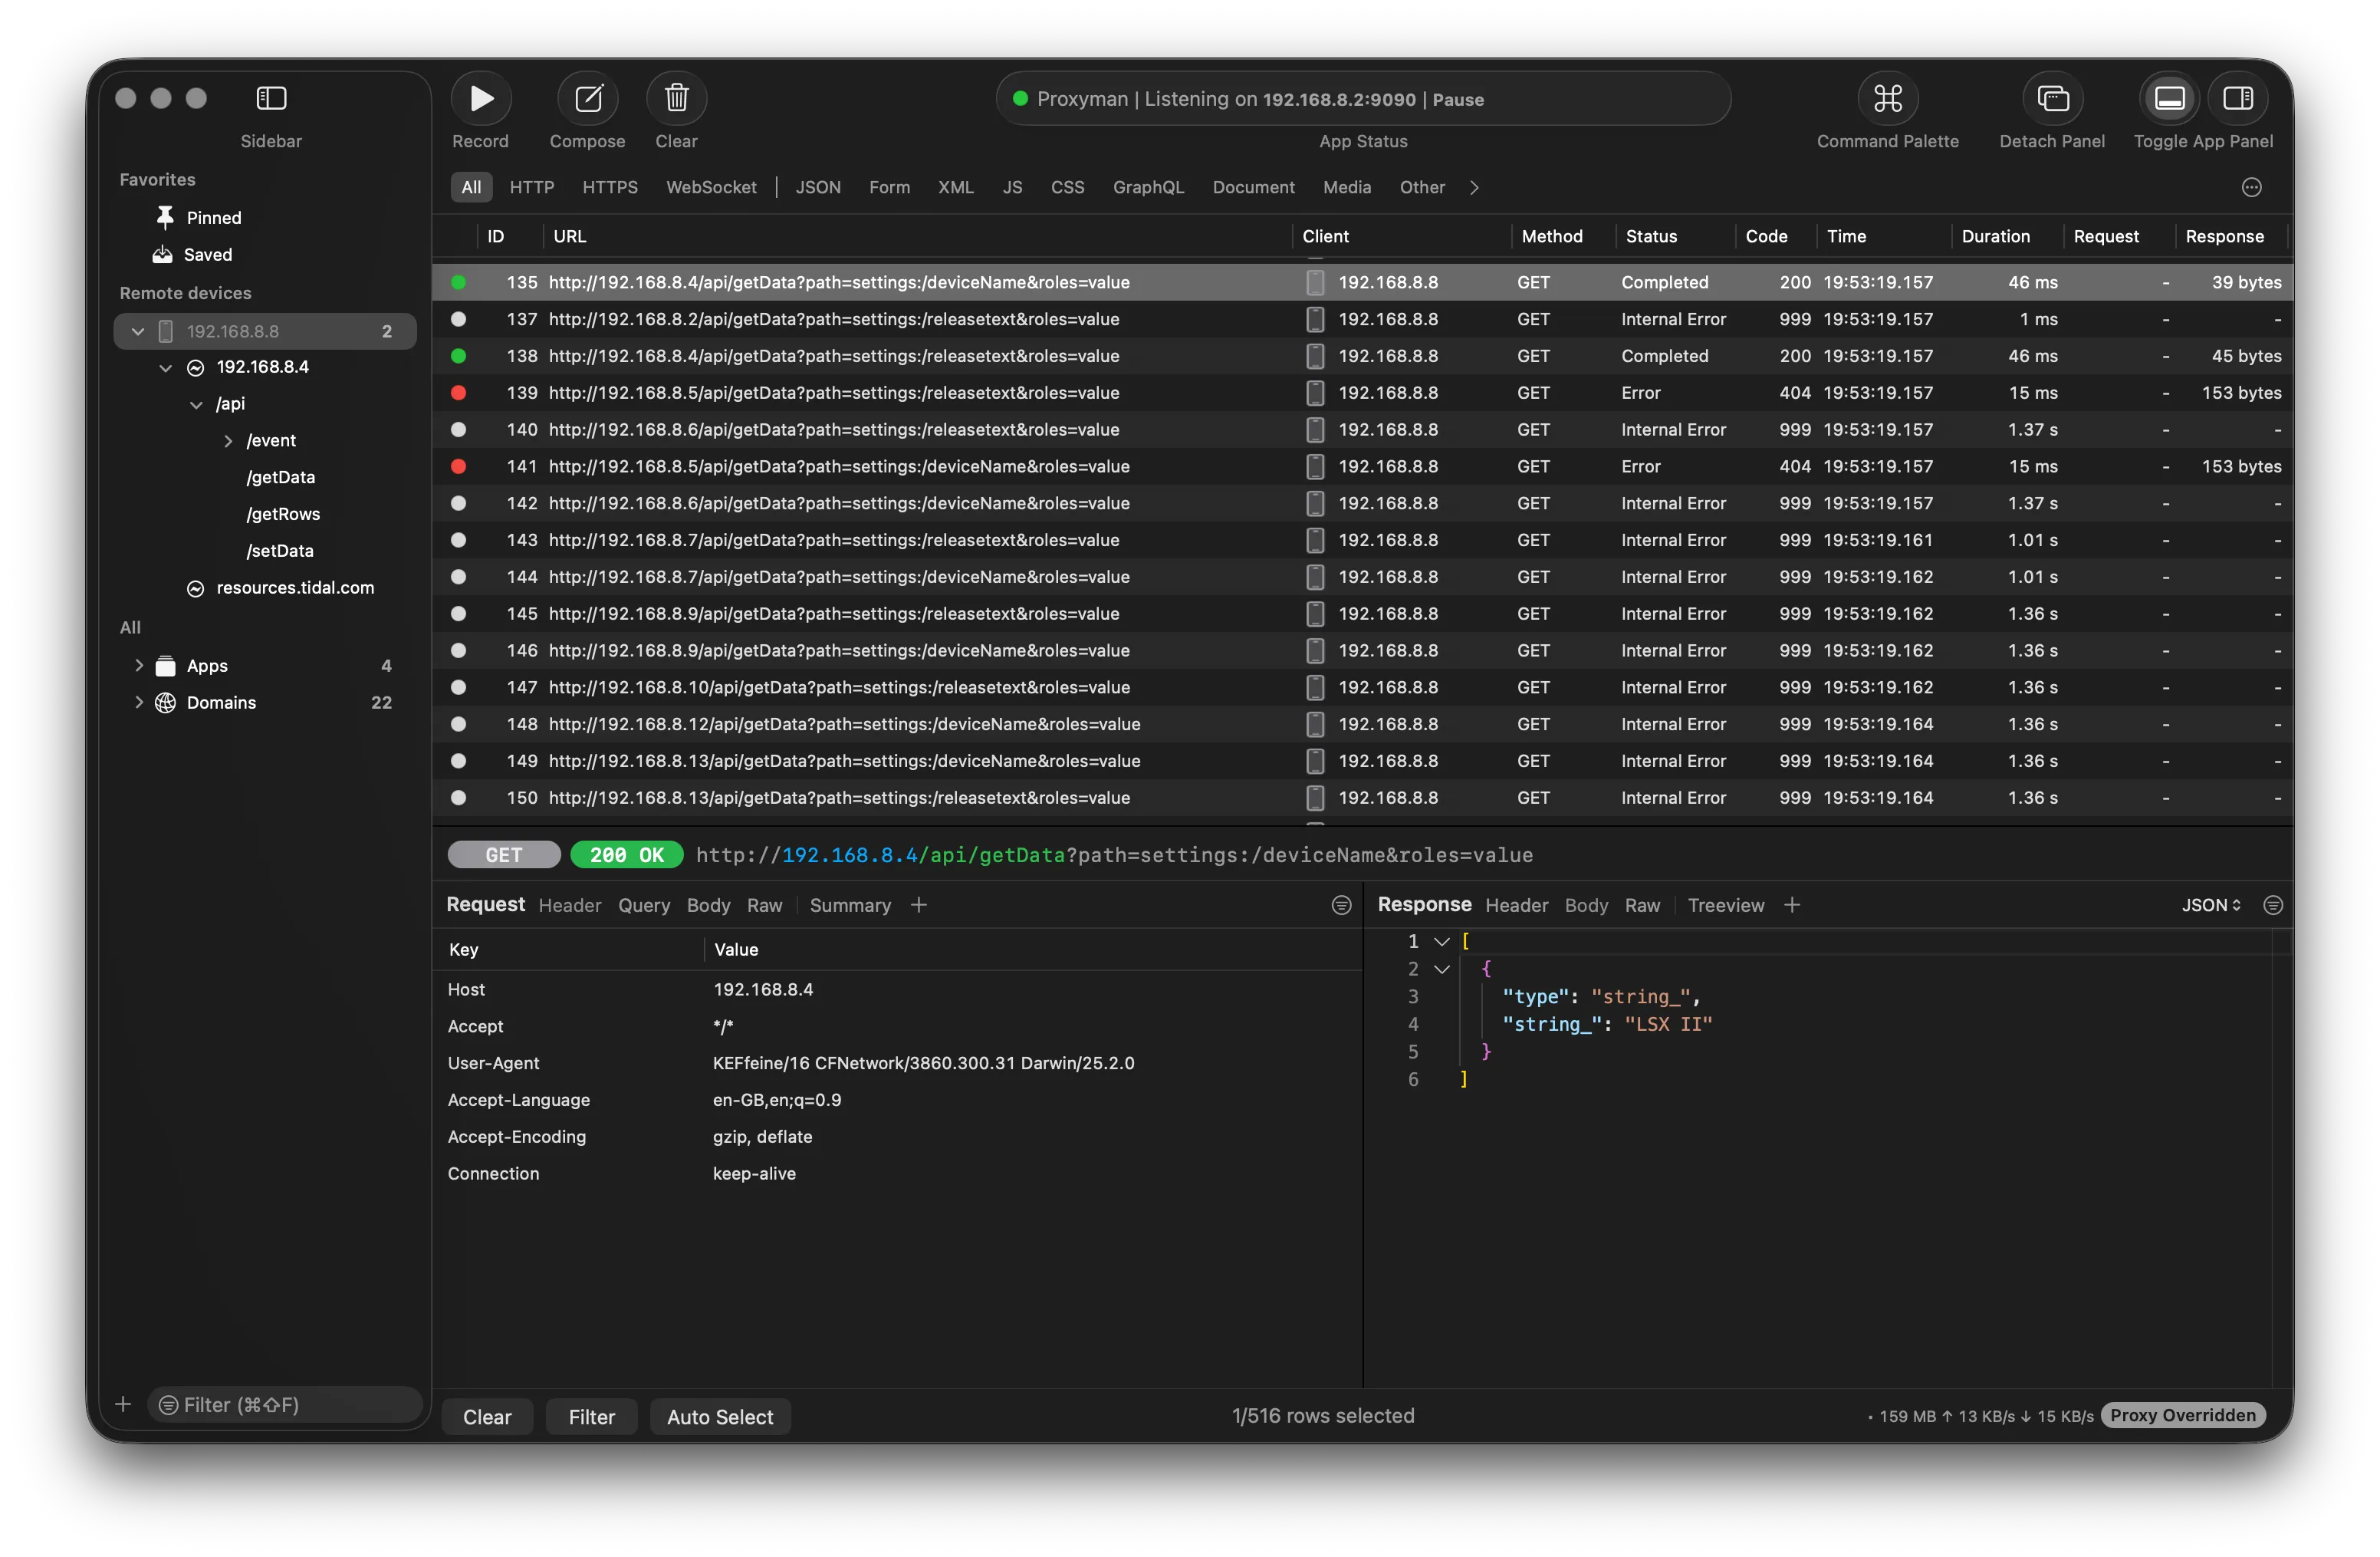Viewport: 2380px width, 1557px height.
Task: Open extra filter options via ellipsis icon
Action: pyautogui.click(x=2251, y=187)
